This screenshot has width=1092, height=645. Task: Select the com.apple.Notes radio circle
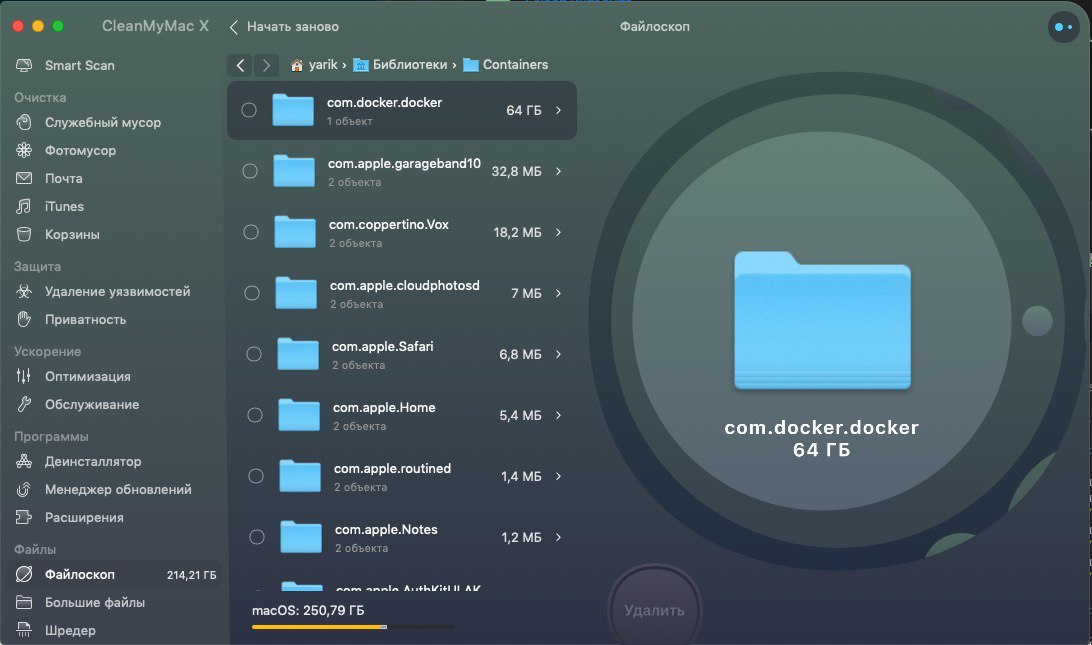click(257, 537)
